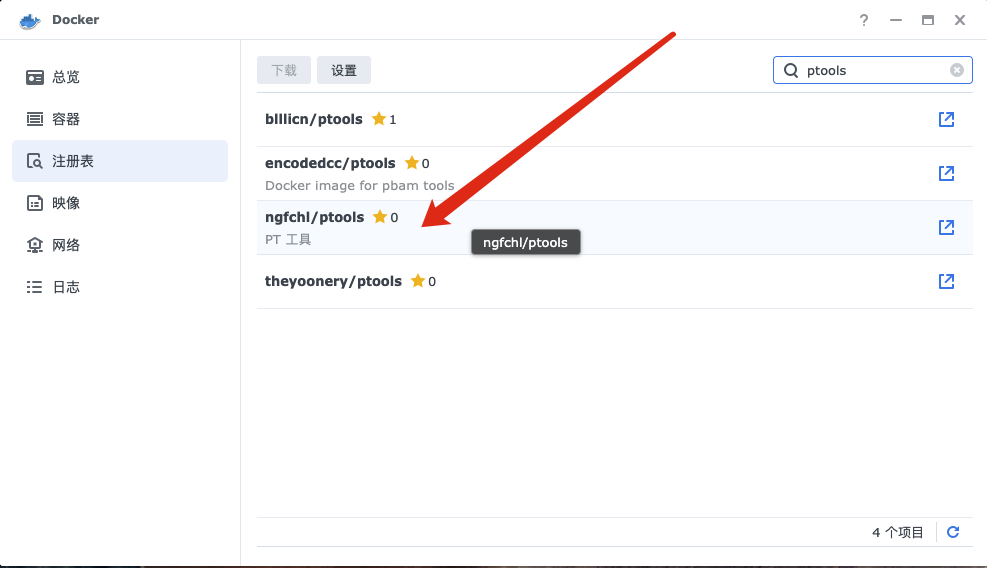
Task: Close the Docker window
Action: click(960, 20)
